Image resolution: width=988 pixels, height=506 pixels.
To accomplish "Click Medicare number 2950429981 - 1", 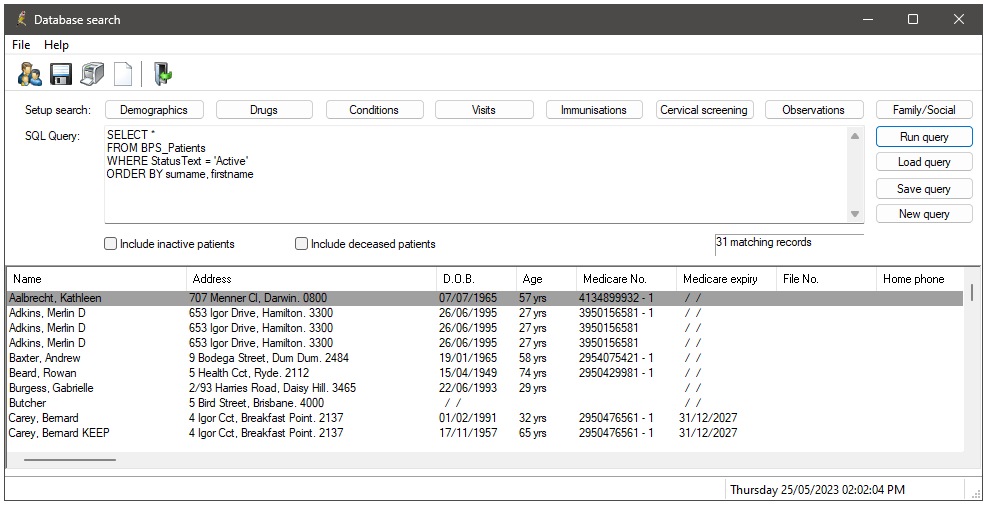I will tap(616, 373).
